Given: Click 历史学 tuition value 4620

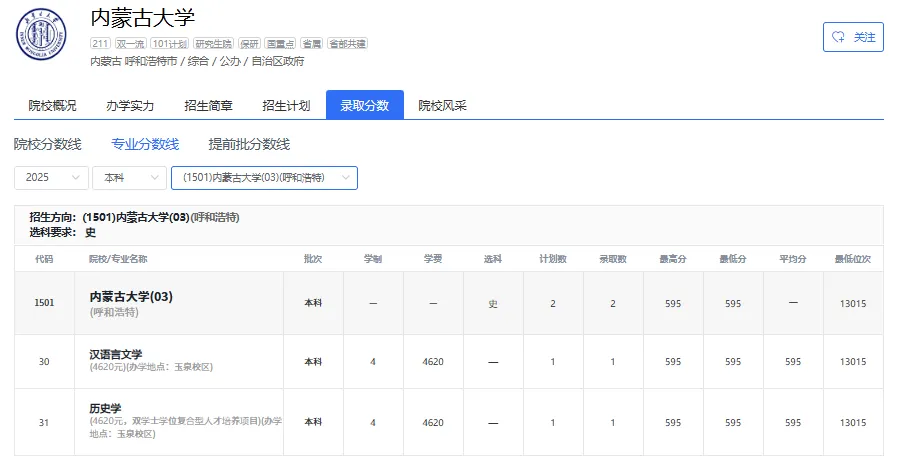Looking at the screenshot, I should (433, 423).
